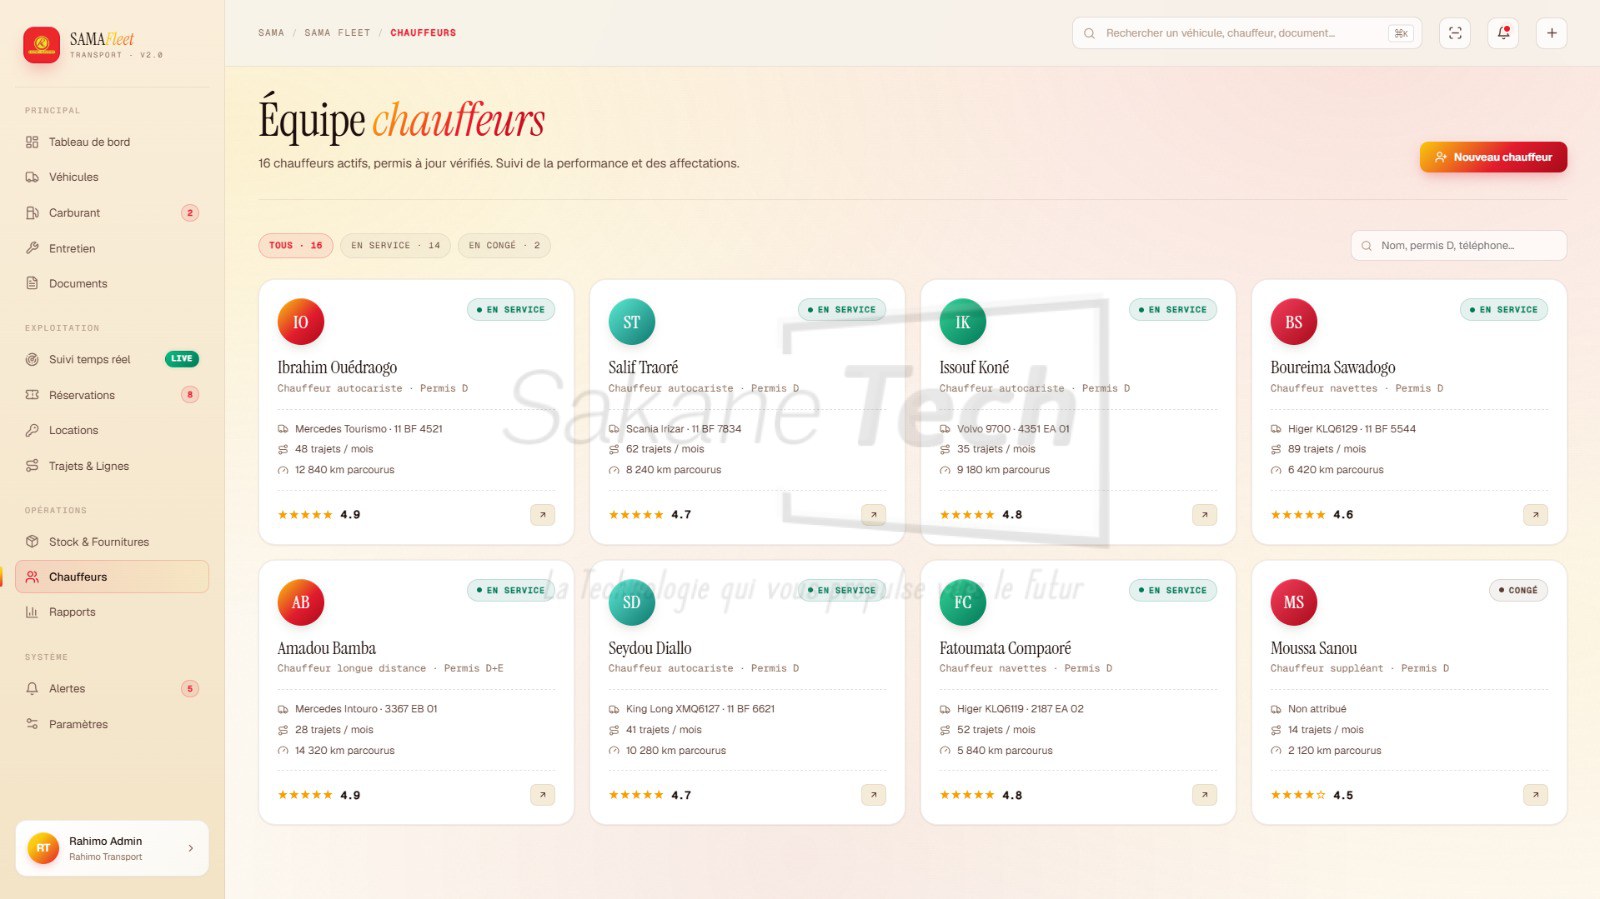Open Fatoumata Compaoré's profile arrow icon
The width and height of the screenshot is (1600, 899).
[x=1204, y=795]
